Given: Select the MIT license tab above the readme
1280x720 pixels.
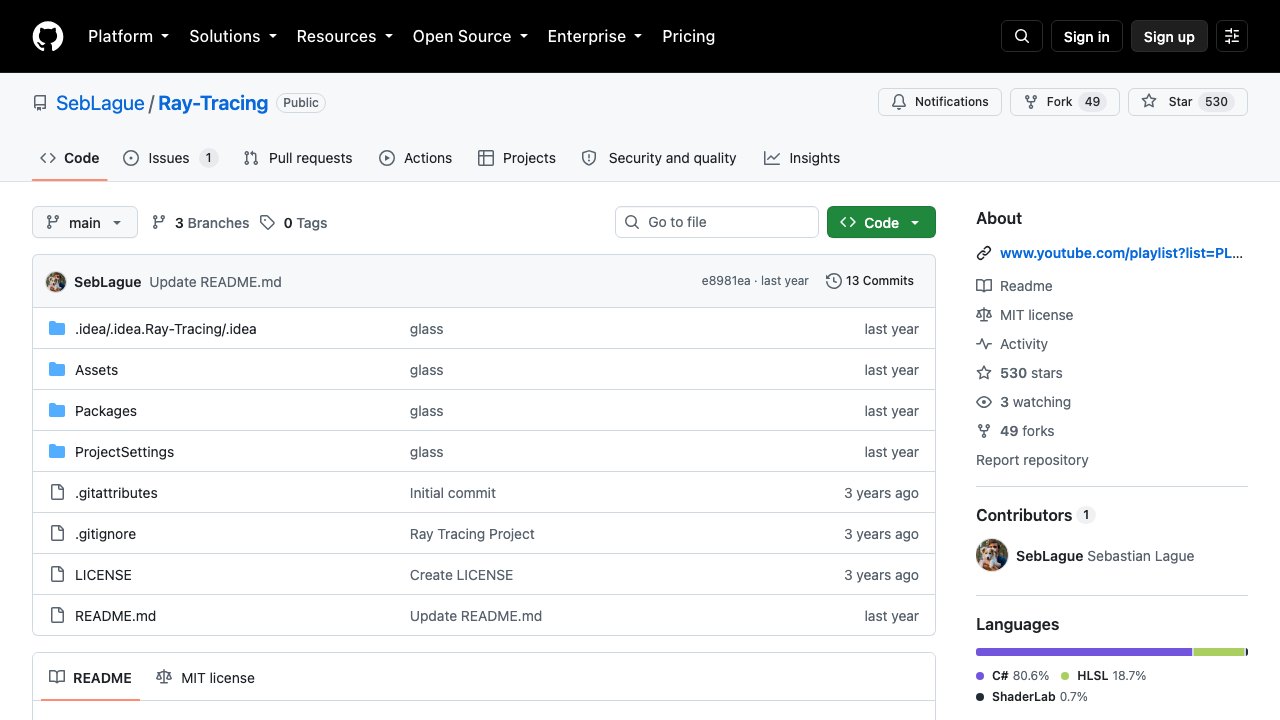Looking at the screenshot, I should 206,678.
